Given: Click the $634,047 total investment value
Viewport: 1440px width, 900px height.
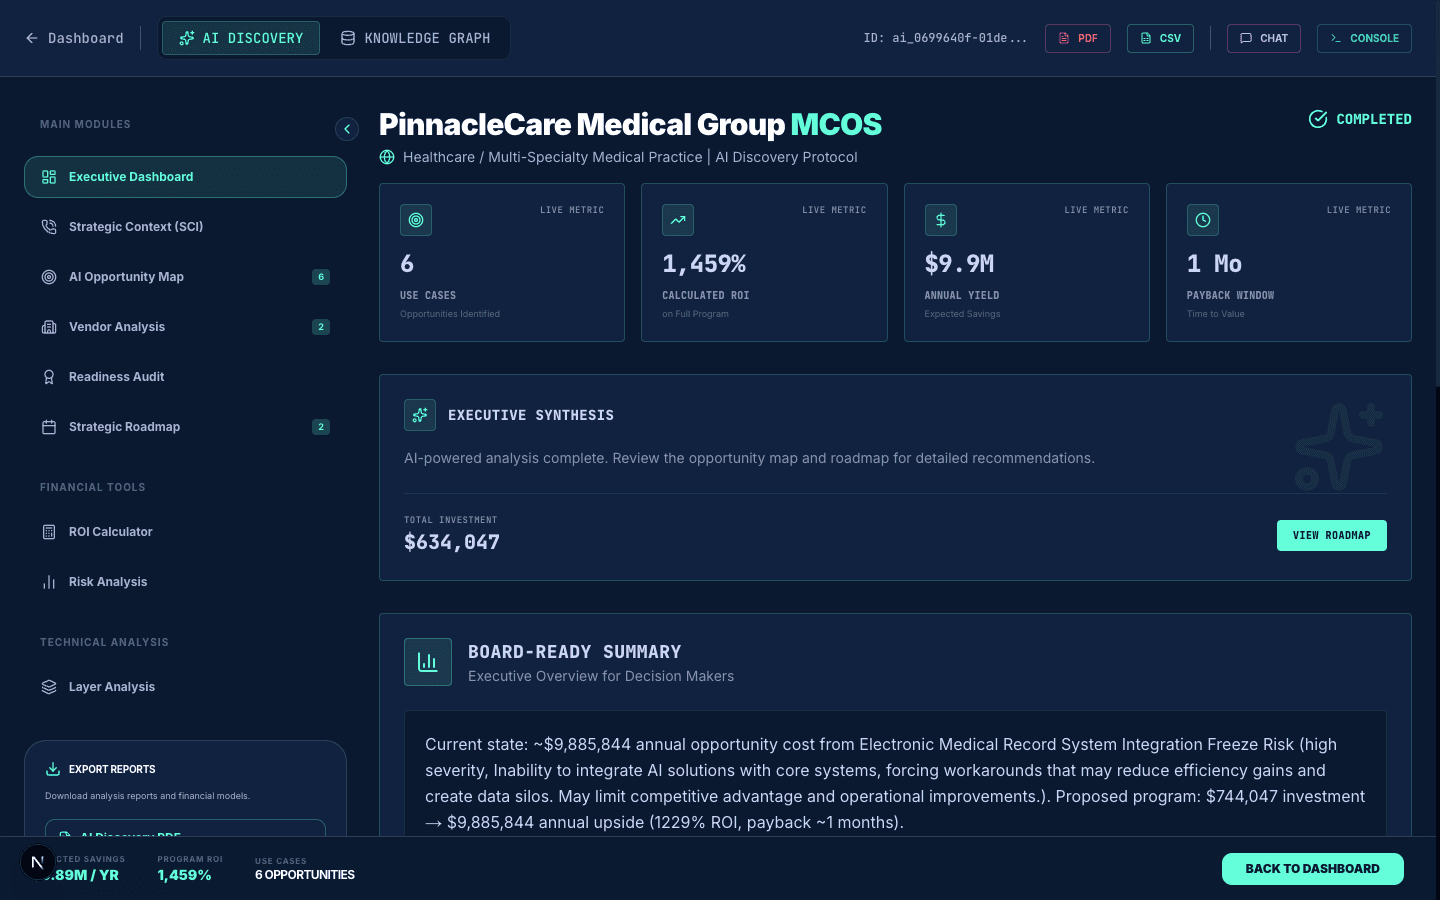Looking at the screenshot, I should (x=452, y=542).
